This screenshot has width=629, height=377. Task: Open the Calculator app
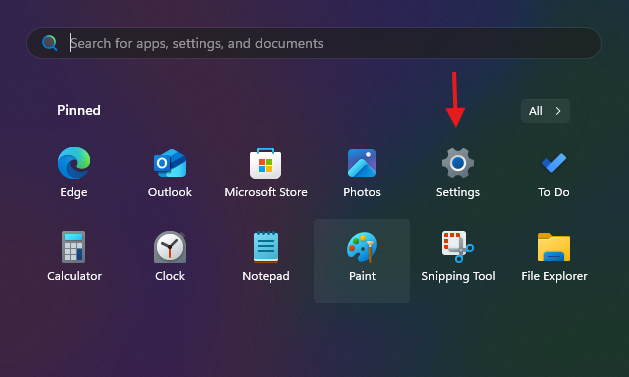pyautogui.click(x=74, y=257)
